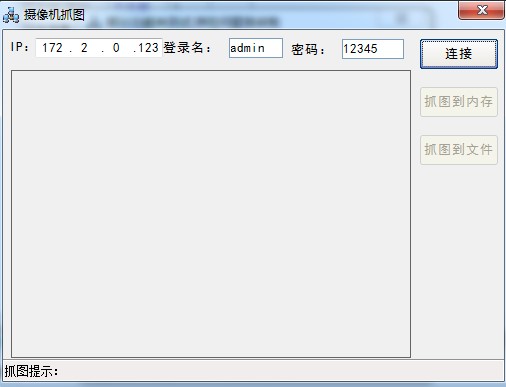Click the 连接 connect button

[459, 54]
